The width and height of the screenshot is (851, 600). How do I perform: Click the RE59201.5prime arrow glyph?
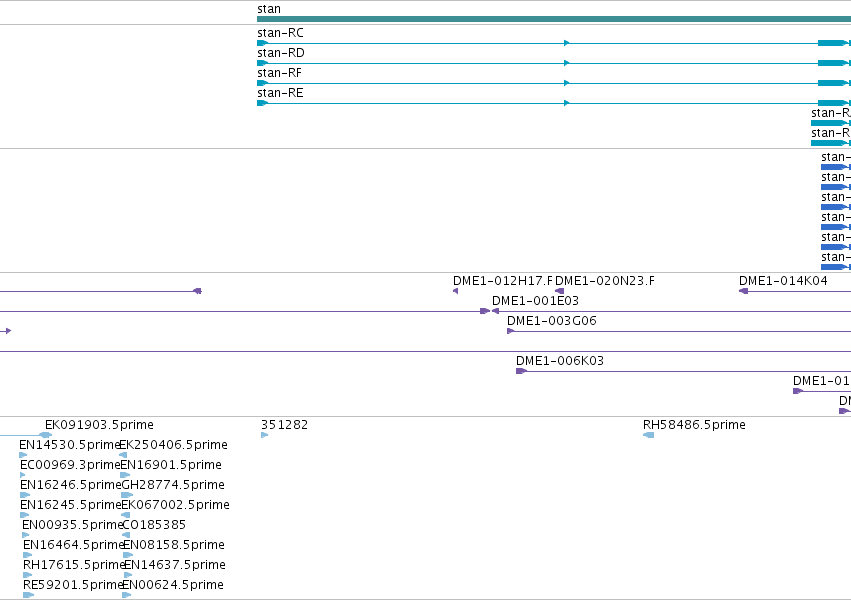pyautogui.click(x=28, y=595)
